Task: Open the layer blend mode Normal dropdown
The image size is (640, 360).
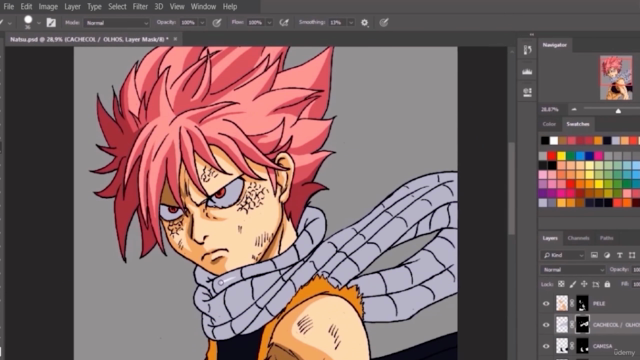Action: point(573,270)
